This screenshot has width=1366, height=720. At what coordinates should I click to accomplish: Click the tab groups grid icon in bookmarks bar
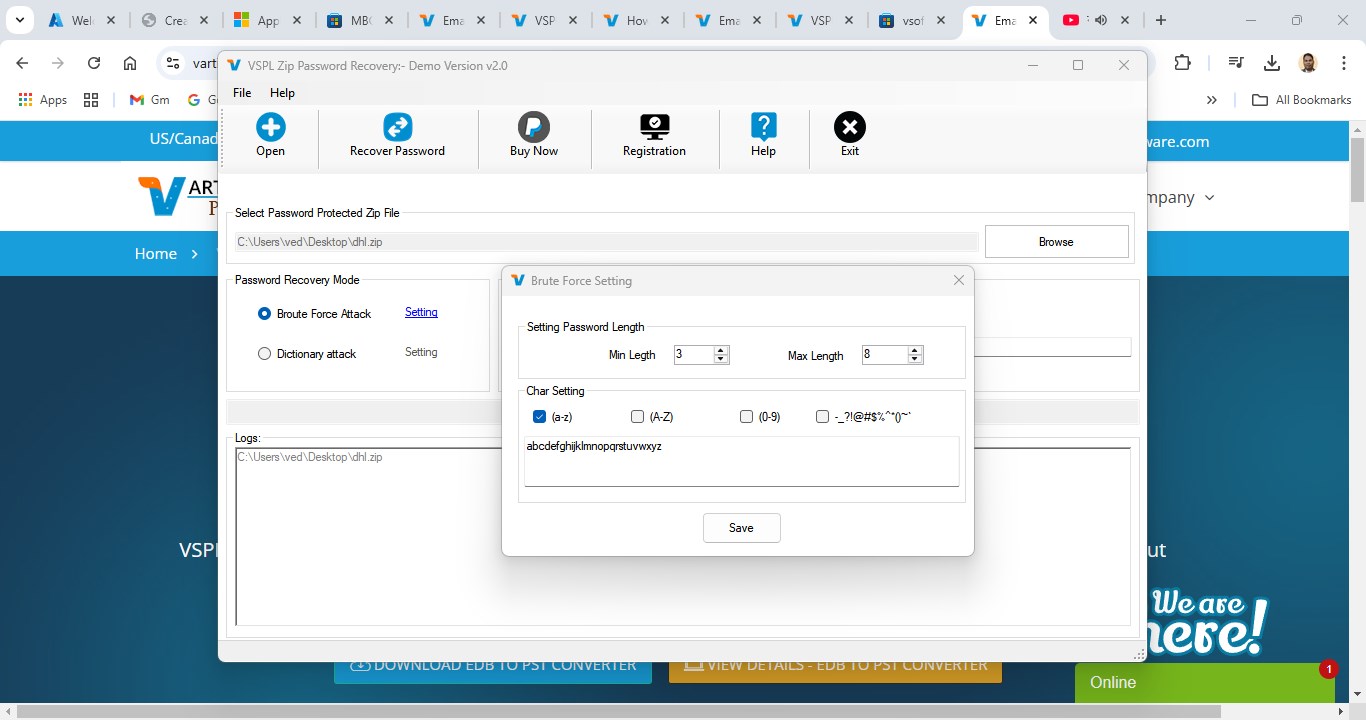point(91,100)
